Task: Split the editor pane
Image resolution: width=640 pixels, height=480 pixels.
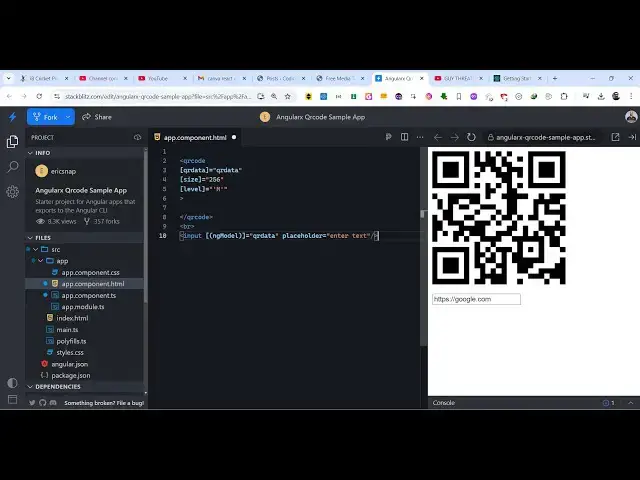Action: pos(404,137)
